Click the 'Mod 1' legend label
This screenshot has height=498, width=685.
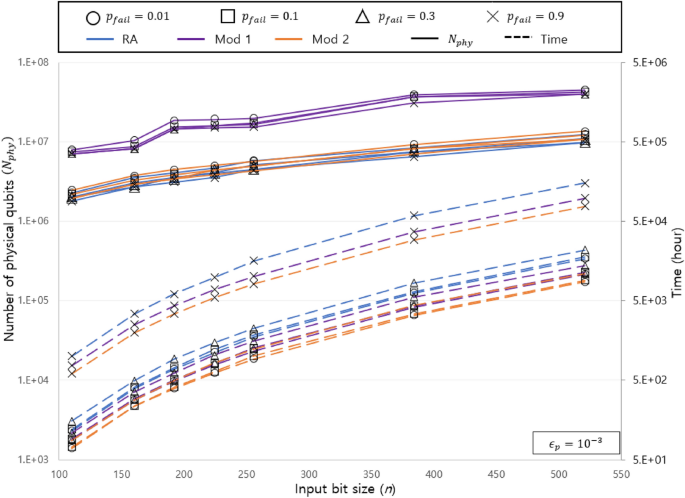[x=233, y=39]
